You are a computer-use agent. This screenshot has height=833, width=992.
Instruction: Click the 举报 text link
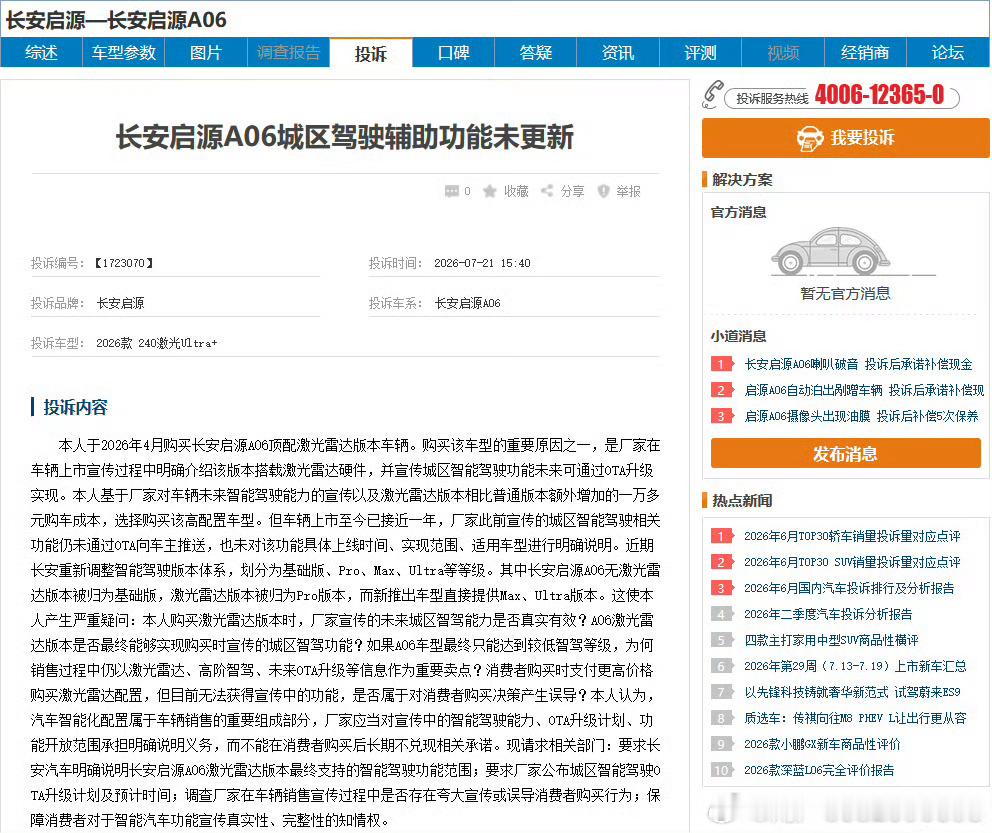(x=629, y=191)
